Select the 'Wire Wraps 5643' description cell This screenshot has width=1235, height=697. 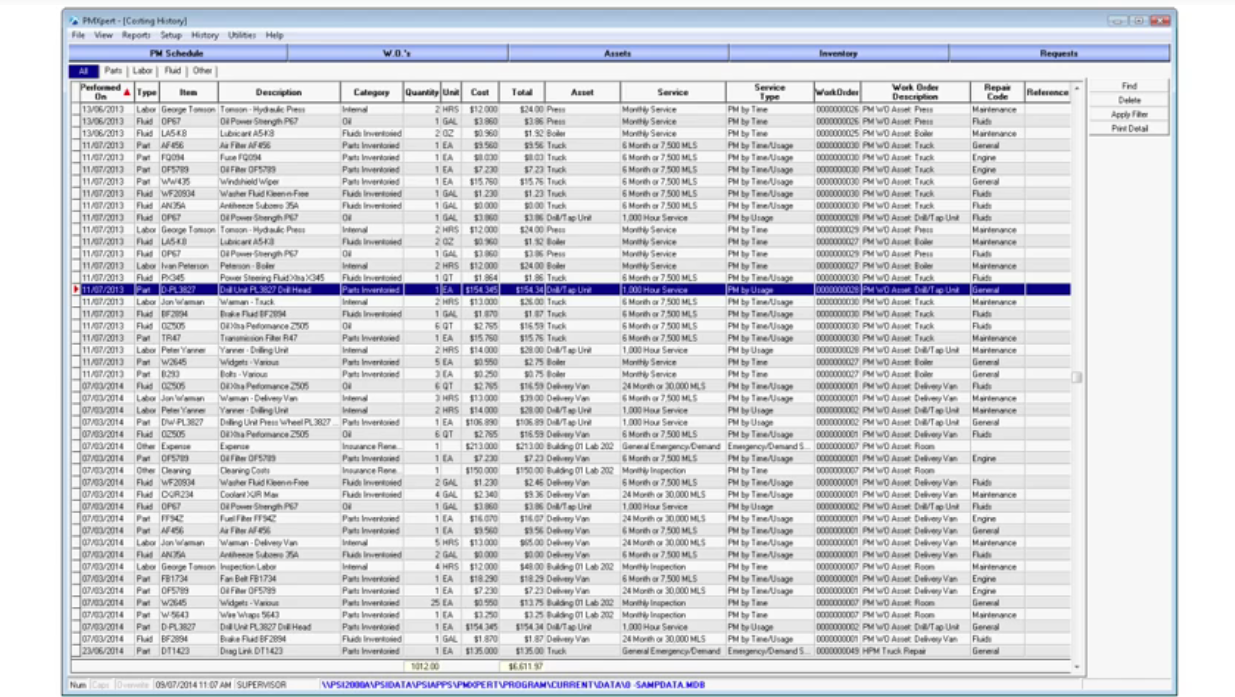point(279,615)
